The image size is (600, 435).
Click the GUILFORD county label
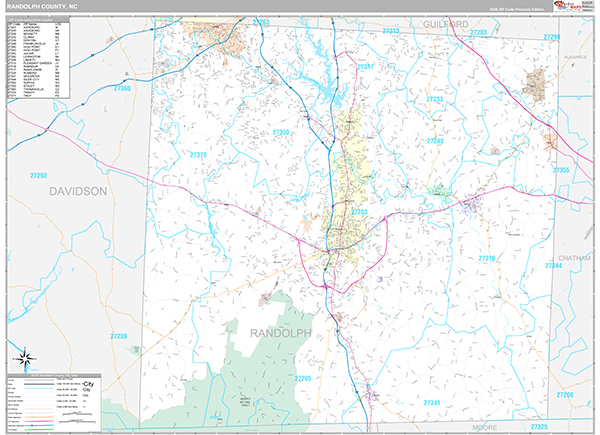point(445,22)
